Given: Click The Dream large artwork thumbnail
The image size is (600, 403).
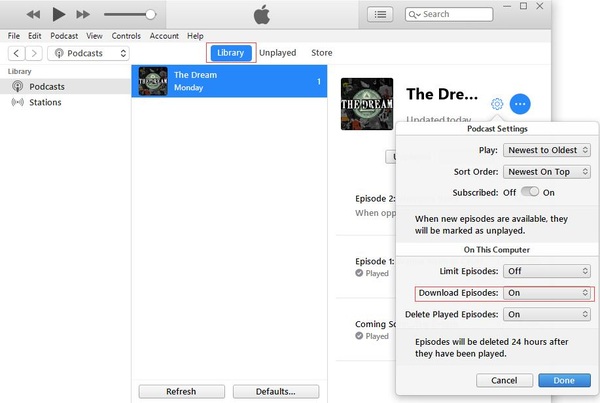Looking at the screenshot, I should pyautogui.click(x=367, y=104).
